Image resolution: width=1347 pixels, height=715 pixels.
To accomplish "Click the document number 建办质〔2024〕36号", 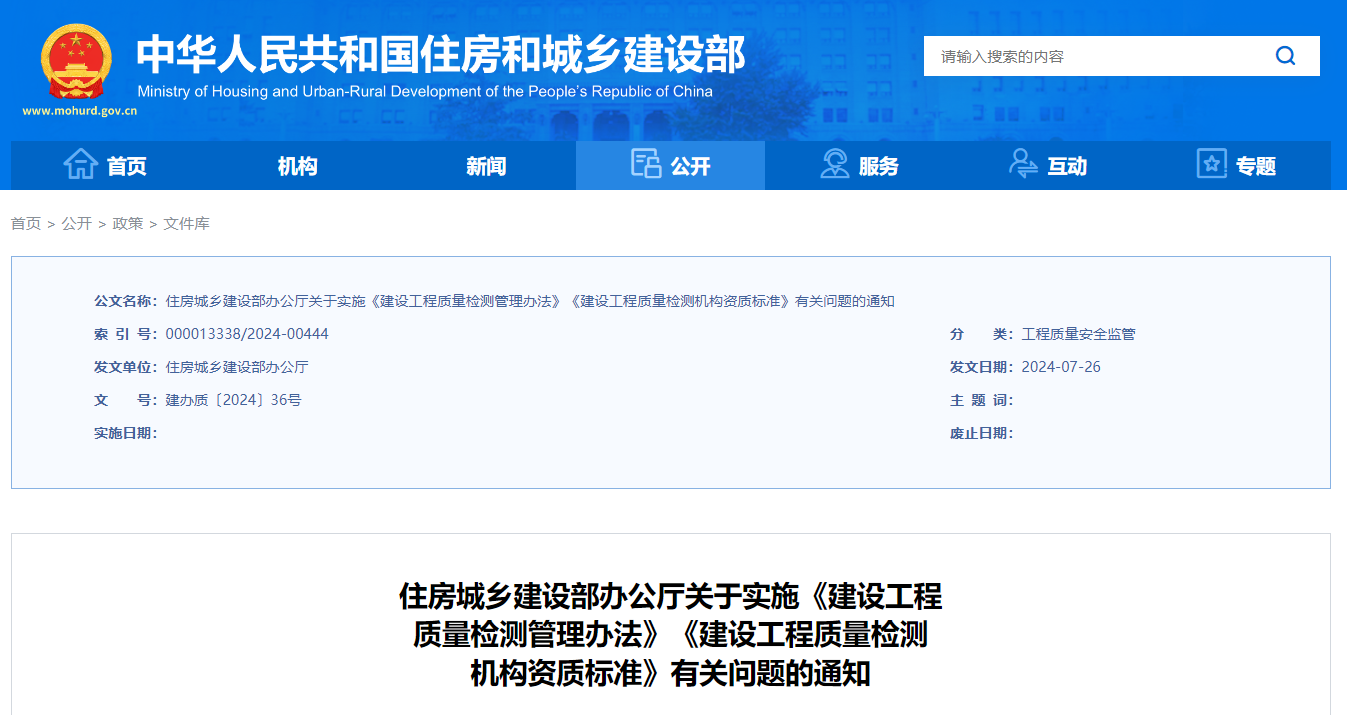I will pyautogui.click(x=233, y=400).
